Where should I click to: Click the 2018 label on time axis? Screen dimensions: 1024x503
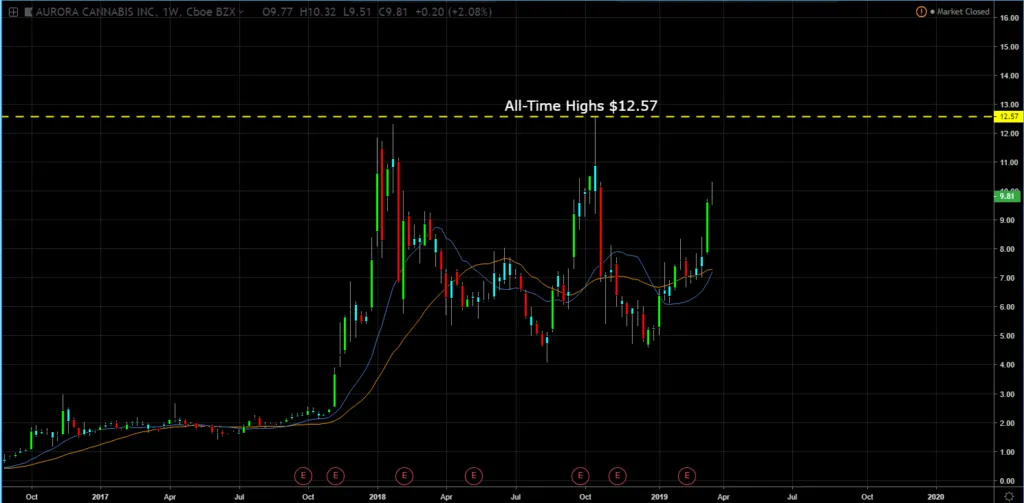(377, 496)
